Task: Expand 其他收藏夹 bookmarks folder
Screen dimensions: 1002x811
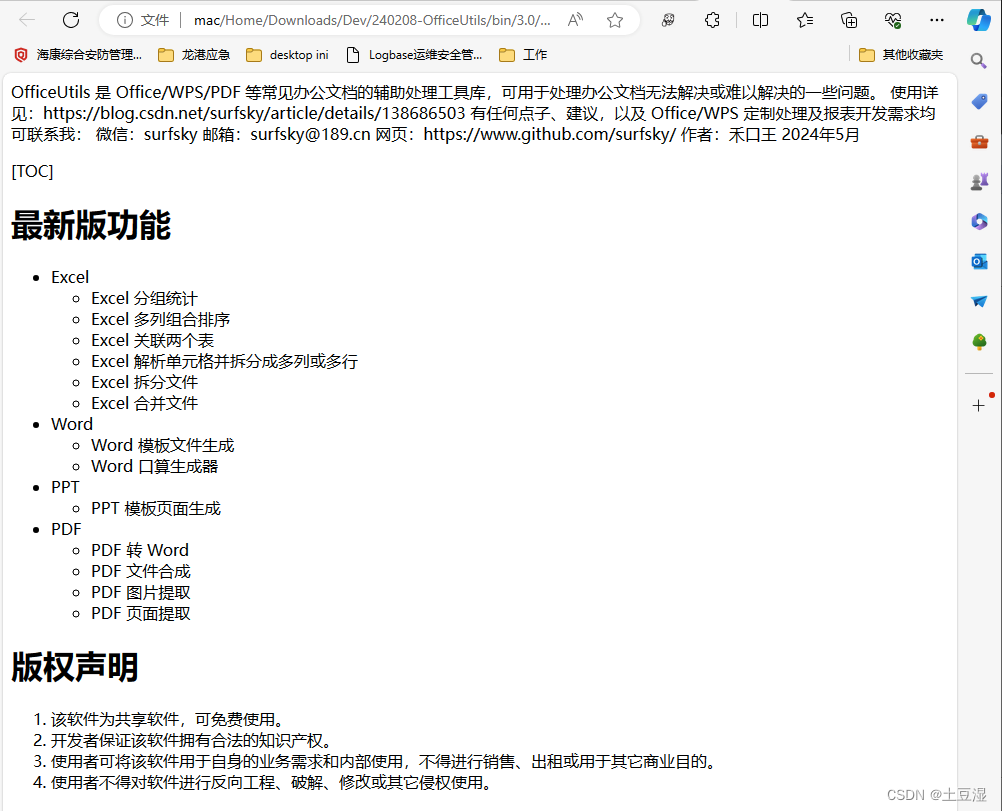Action: (x=900, y=55)
